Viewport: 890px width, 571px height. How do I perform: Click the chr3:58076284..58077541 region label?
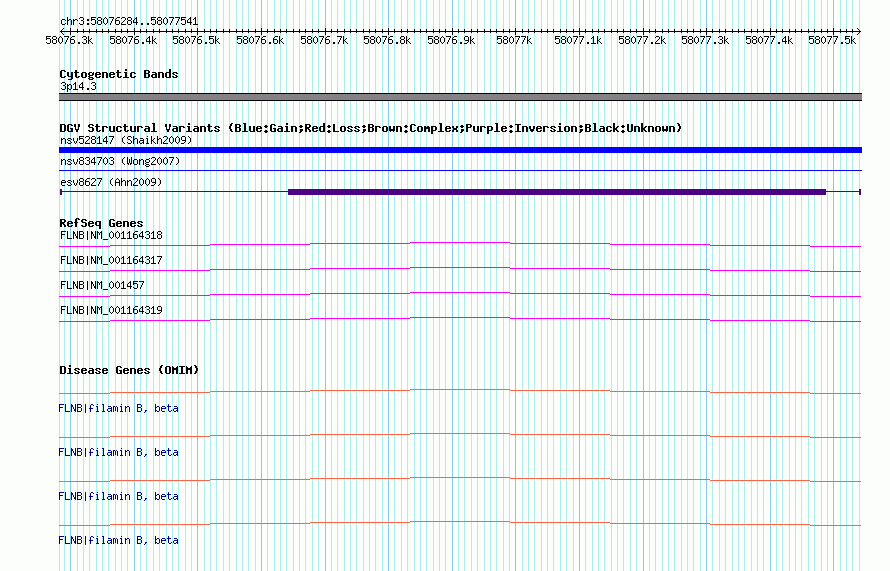click(129, 22)
